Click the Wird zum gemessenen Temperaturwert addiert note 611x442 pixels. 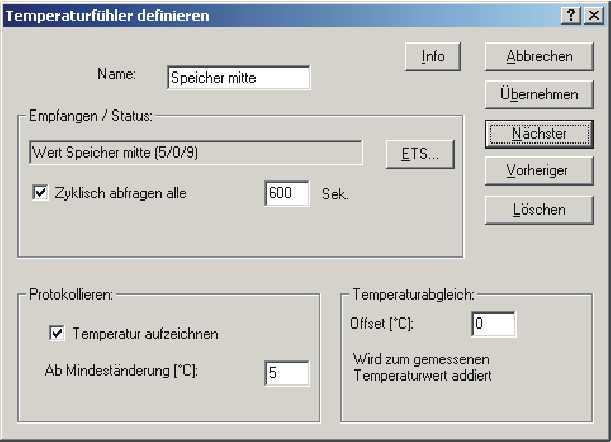point(422,368)
